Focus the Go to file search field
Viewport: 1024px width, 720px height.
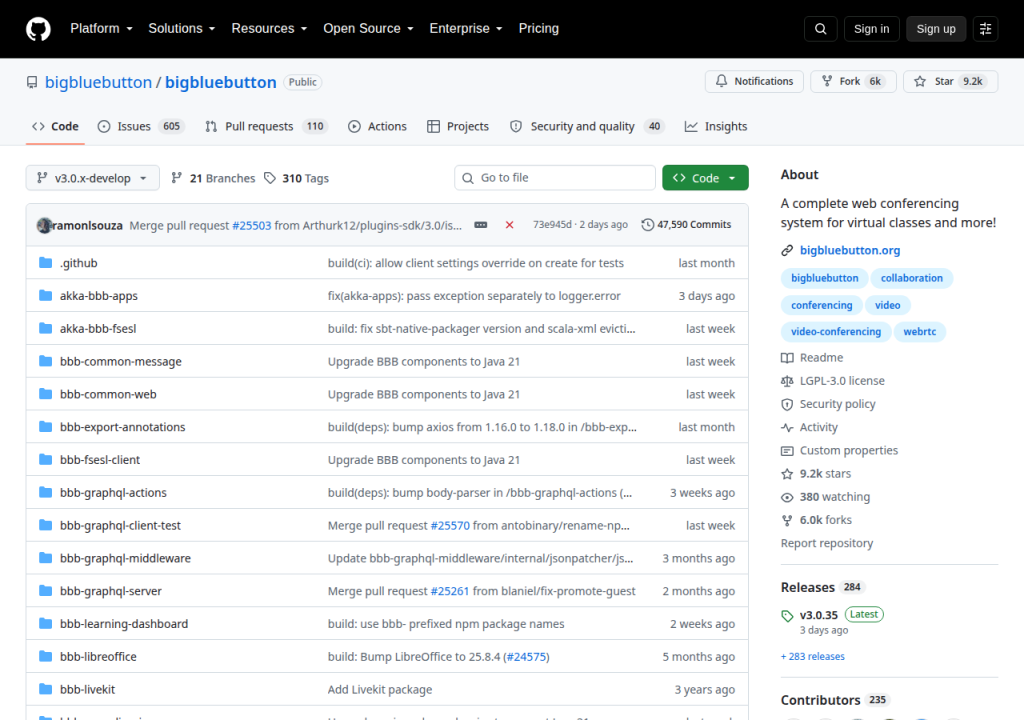pyautogui.click(x=554, y=178)
